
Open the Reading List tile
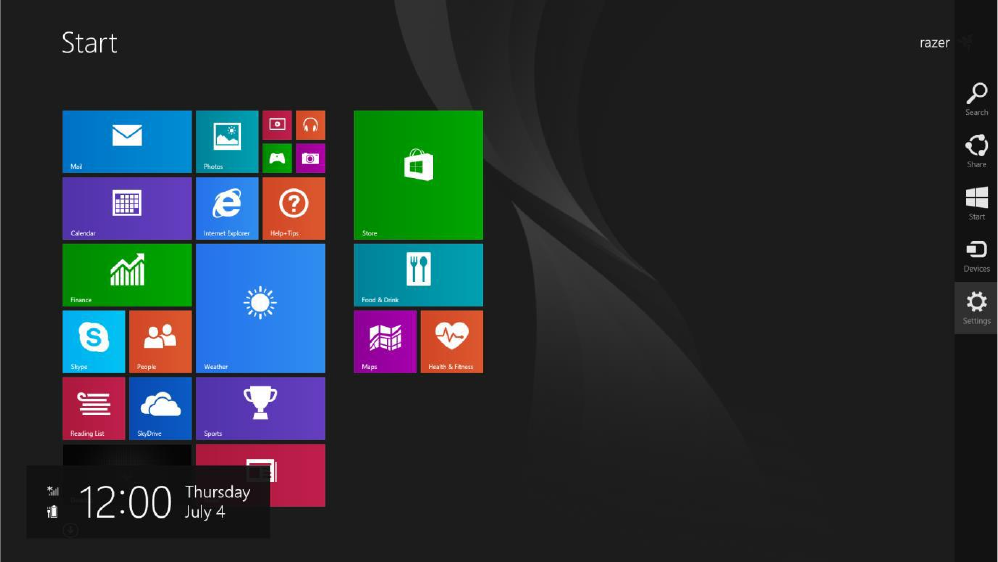[94, 408]
